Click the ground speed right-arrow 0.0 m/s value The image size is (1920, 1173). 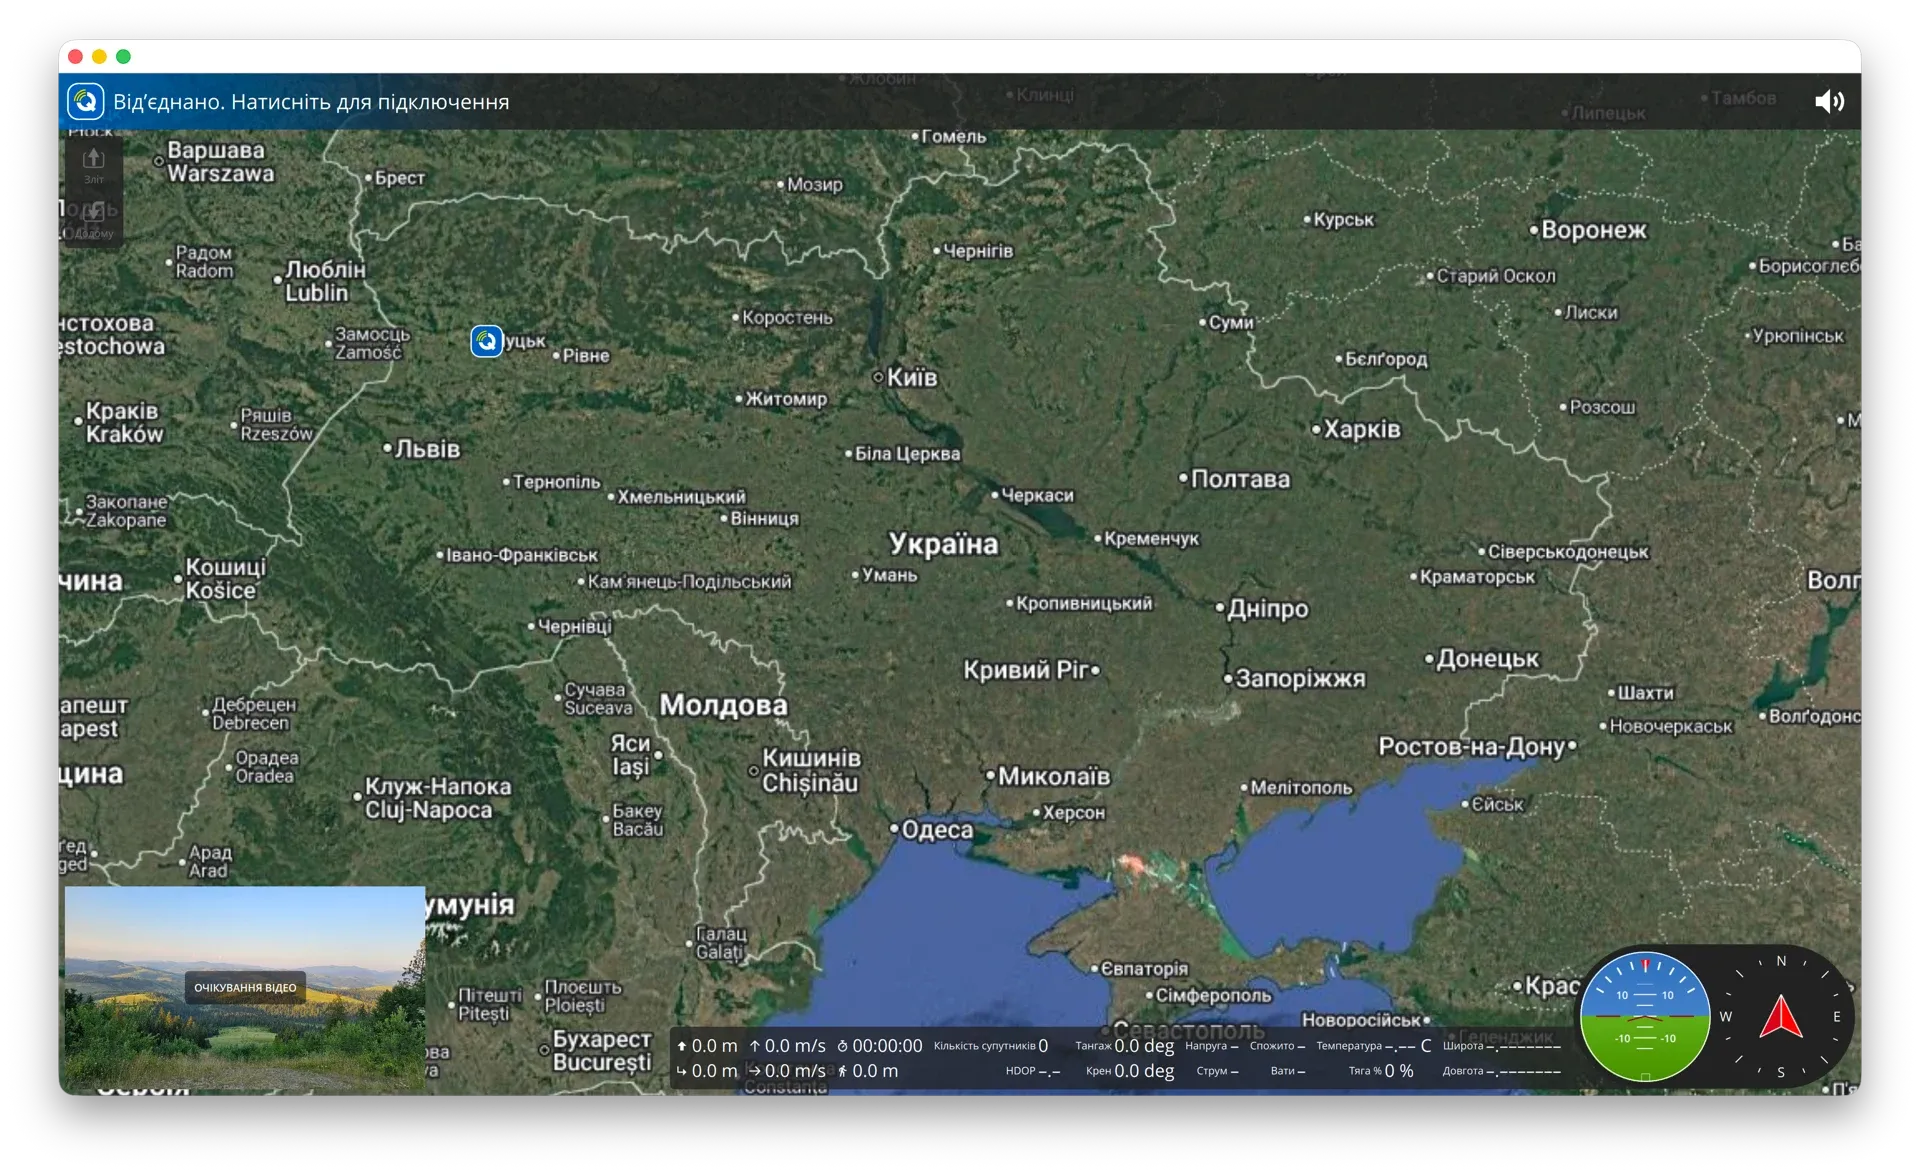coord(788,1071)
